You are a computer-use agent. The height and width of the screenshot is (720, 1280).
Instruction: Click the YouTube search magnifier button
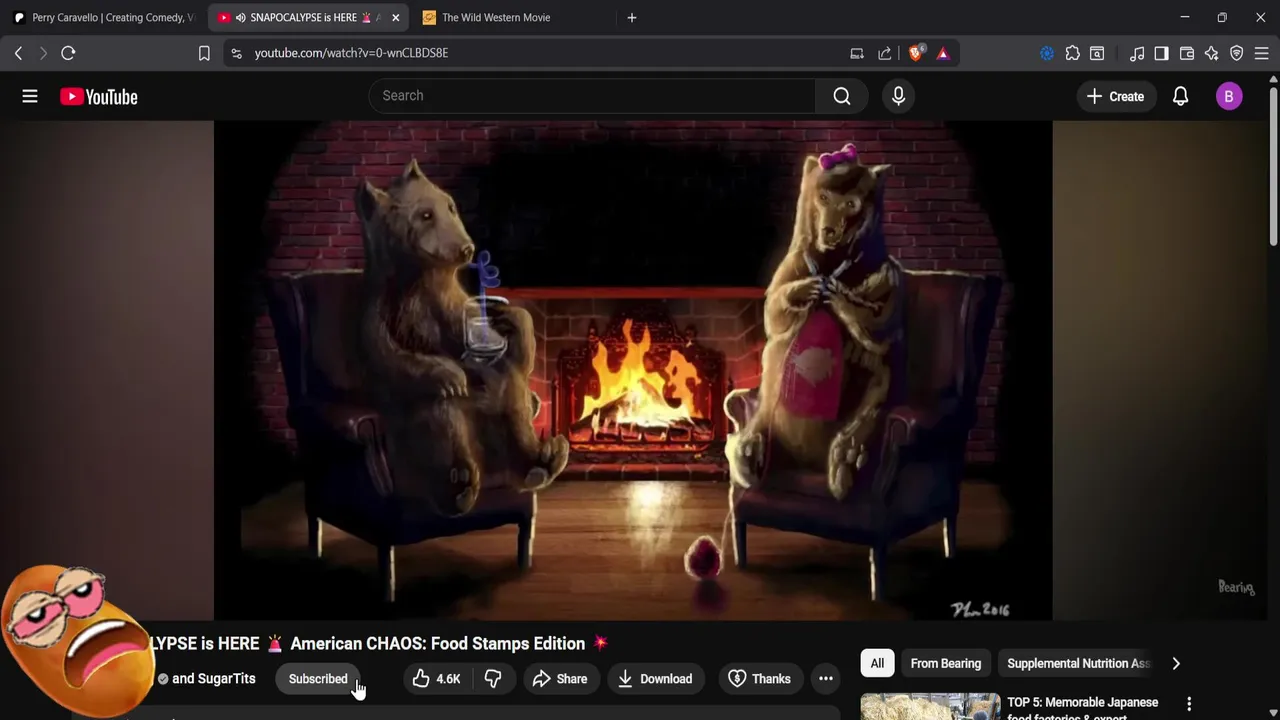pyautogui.click(x=842, y=96)
